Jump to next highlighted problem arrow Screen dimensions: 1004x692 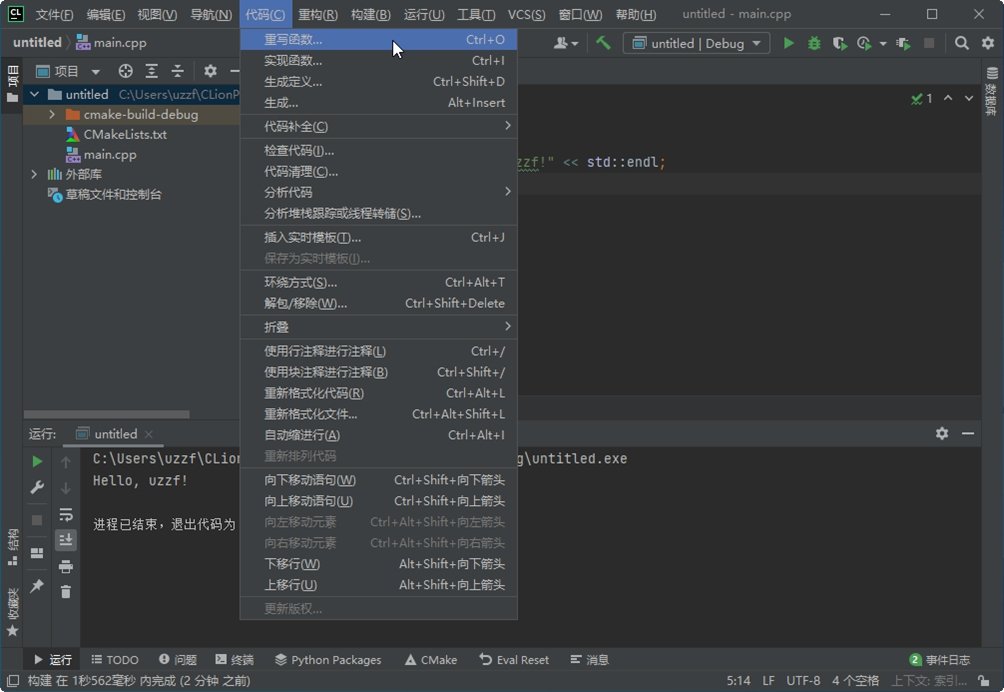coord(969,98)
